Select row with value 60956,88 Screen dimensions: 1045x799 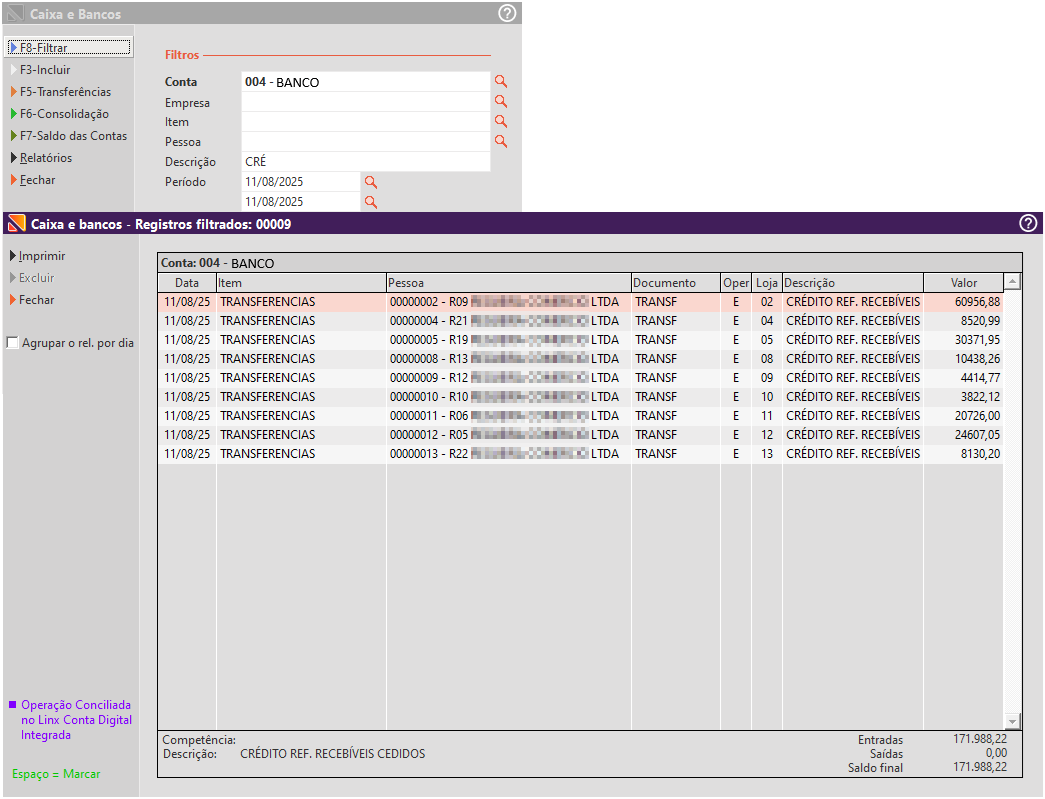click(x=580, y=302)
